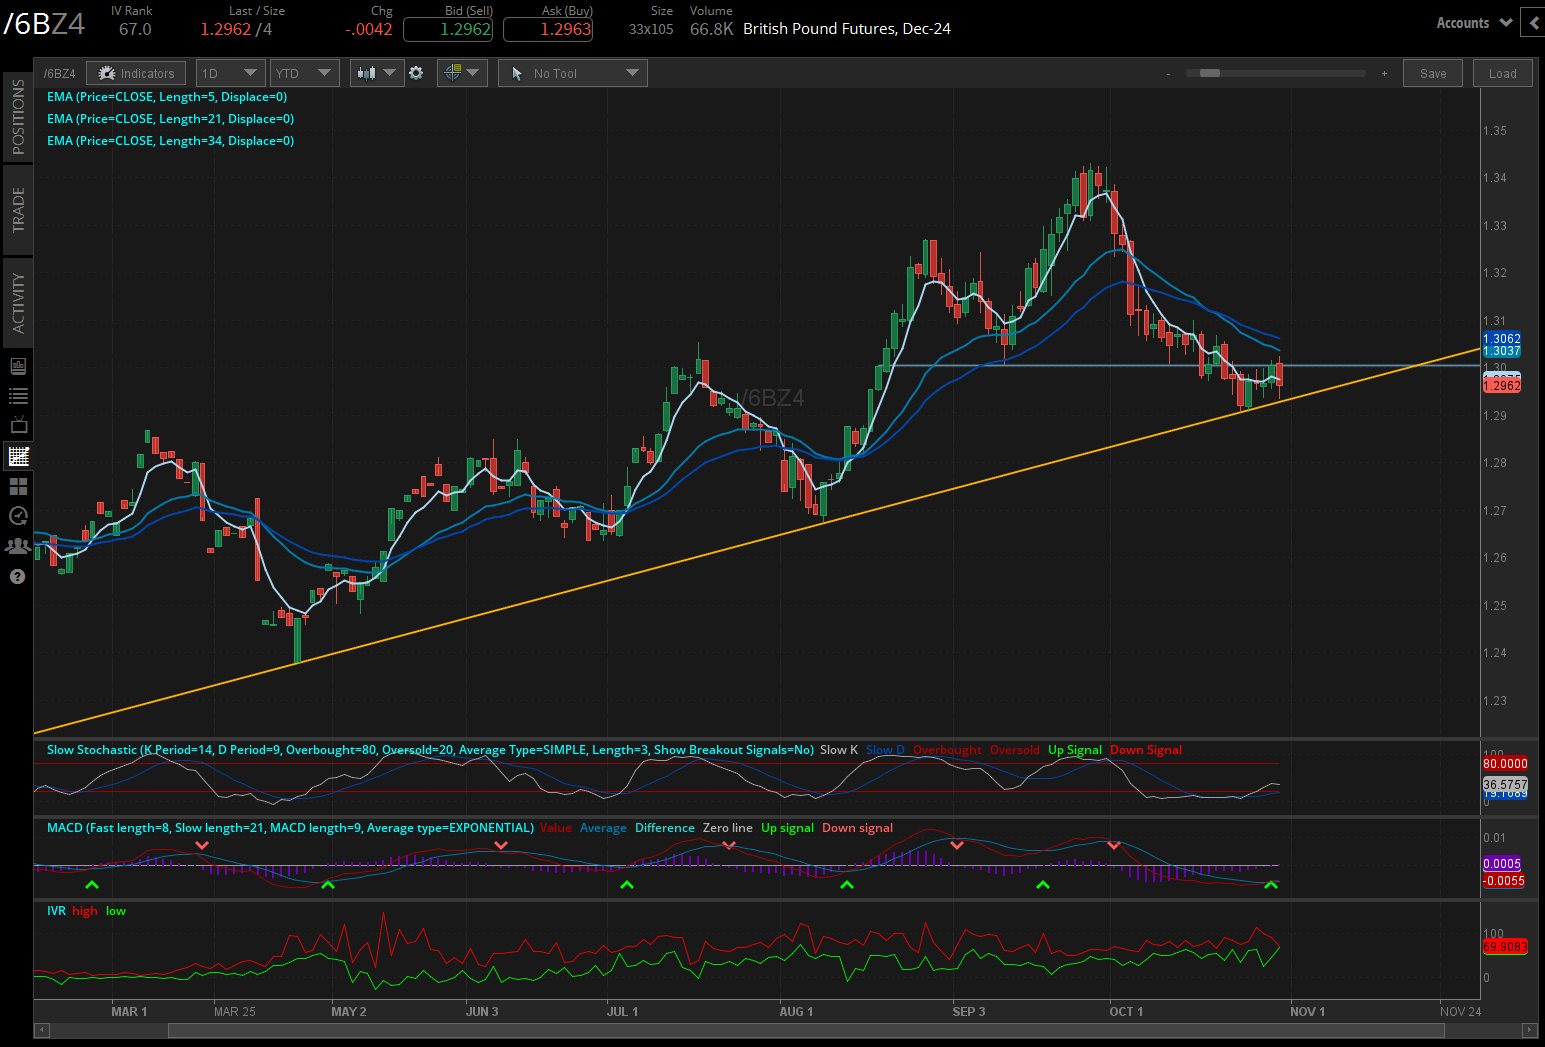Open the No Tool drawing dropdown
The image size is (1545, 1047).
click(573, 73)
